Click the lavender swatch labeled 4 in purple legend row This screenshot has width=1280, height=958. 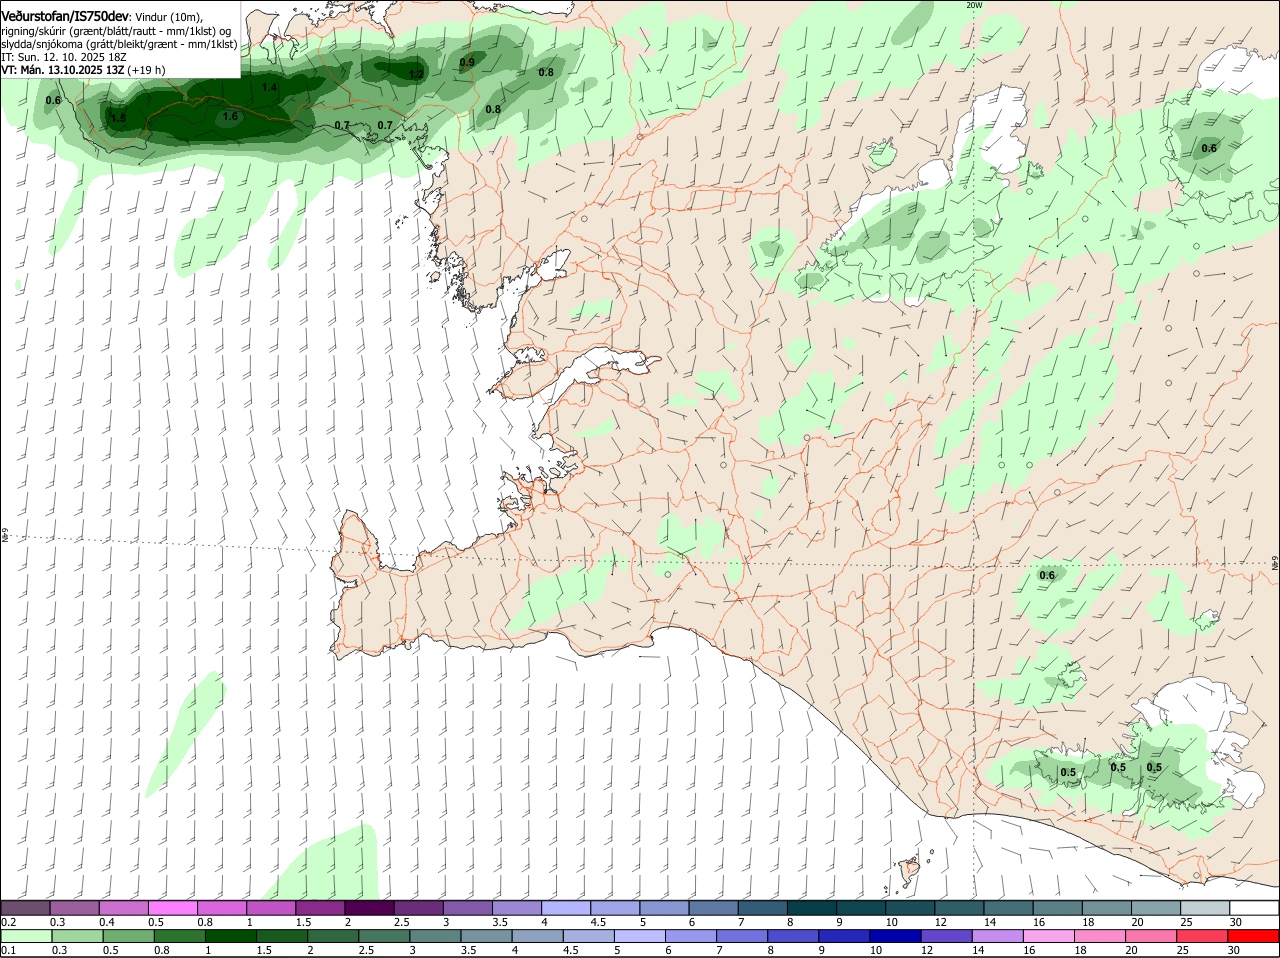tap(565, 907)
